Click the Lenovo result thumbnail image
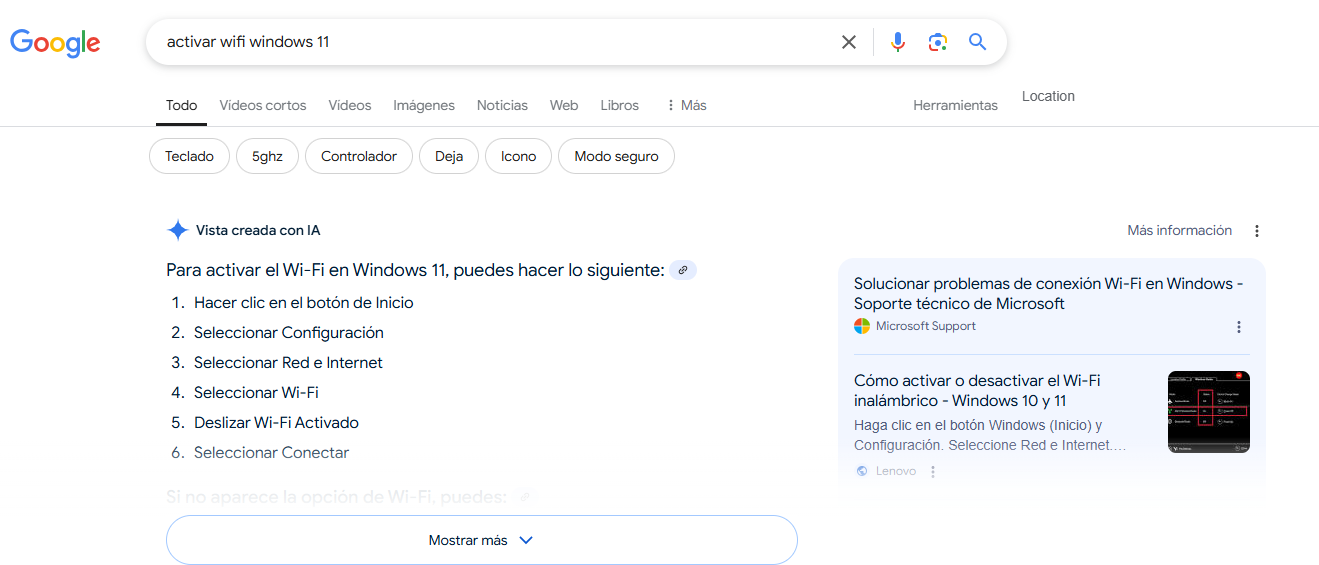1319x565 pixels. pyautogui.click(x=1209, y=412)
